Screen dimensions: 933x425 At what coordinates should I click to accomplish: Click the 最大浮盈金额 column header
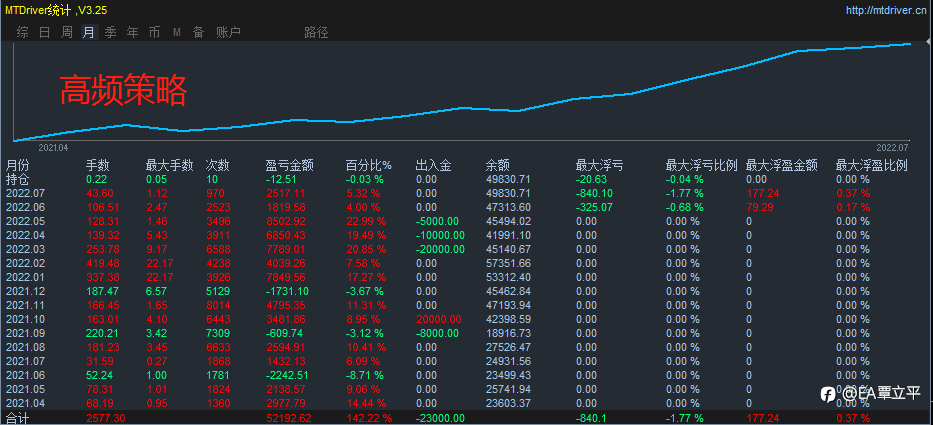point(782,165)
